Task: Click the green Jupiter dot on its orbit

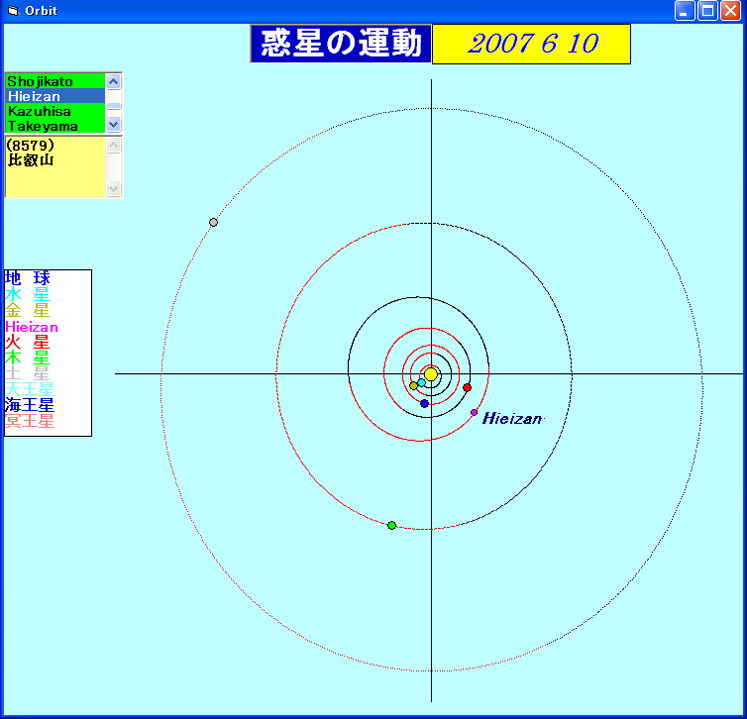Action: point(392,525)
